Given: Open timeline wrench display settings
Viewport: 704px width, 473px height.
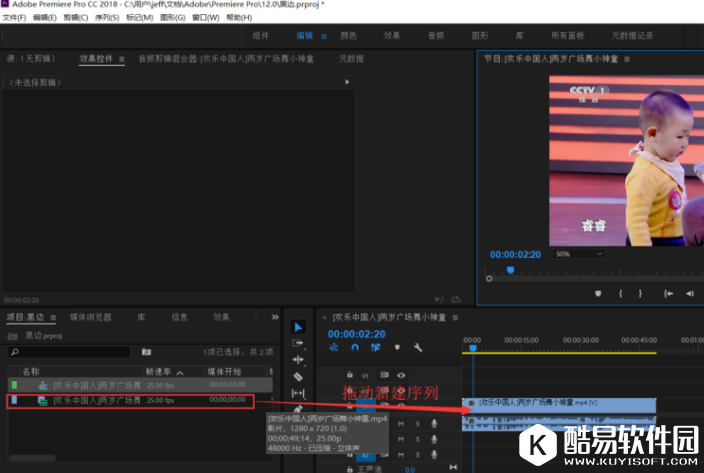Looking at the screenshot, I should (418, 348).
